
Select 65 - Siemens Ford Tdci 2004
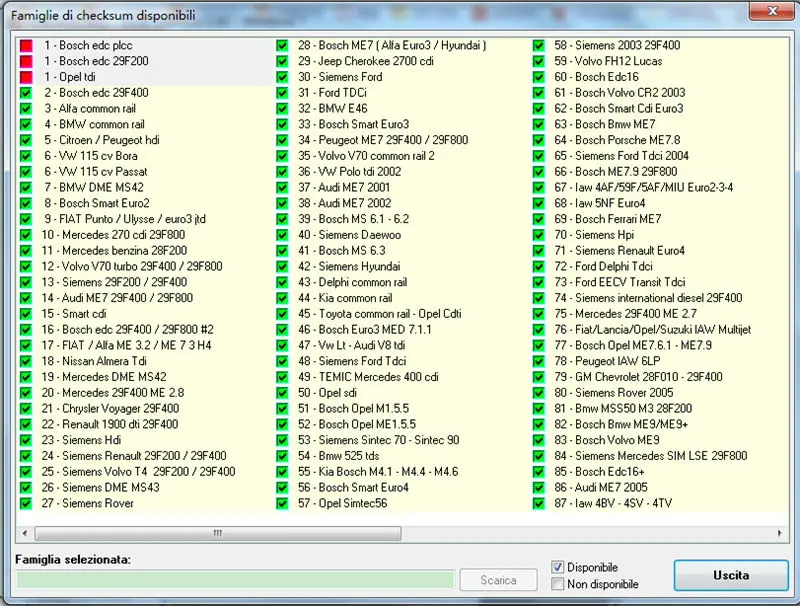621,156
